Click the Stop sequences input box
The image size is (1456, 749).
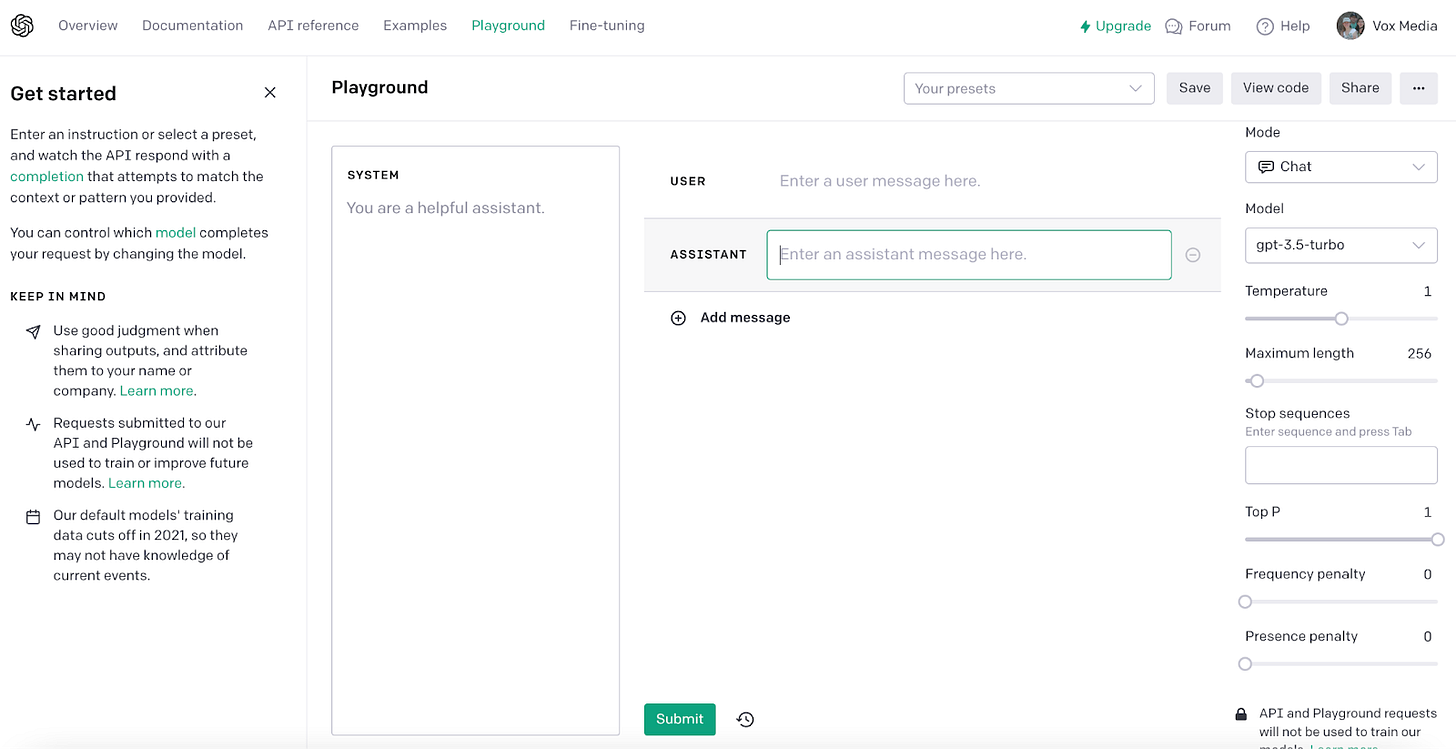point(1341,466)
